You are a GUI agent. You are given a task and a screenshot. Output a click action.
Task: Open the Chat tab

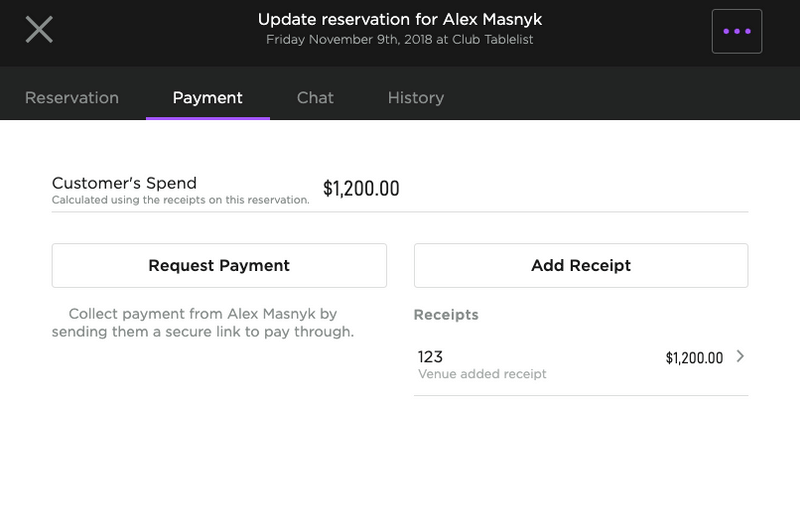pos(315,98)
